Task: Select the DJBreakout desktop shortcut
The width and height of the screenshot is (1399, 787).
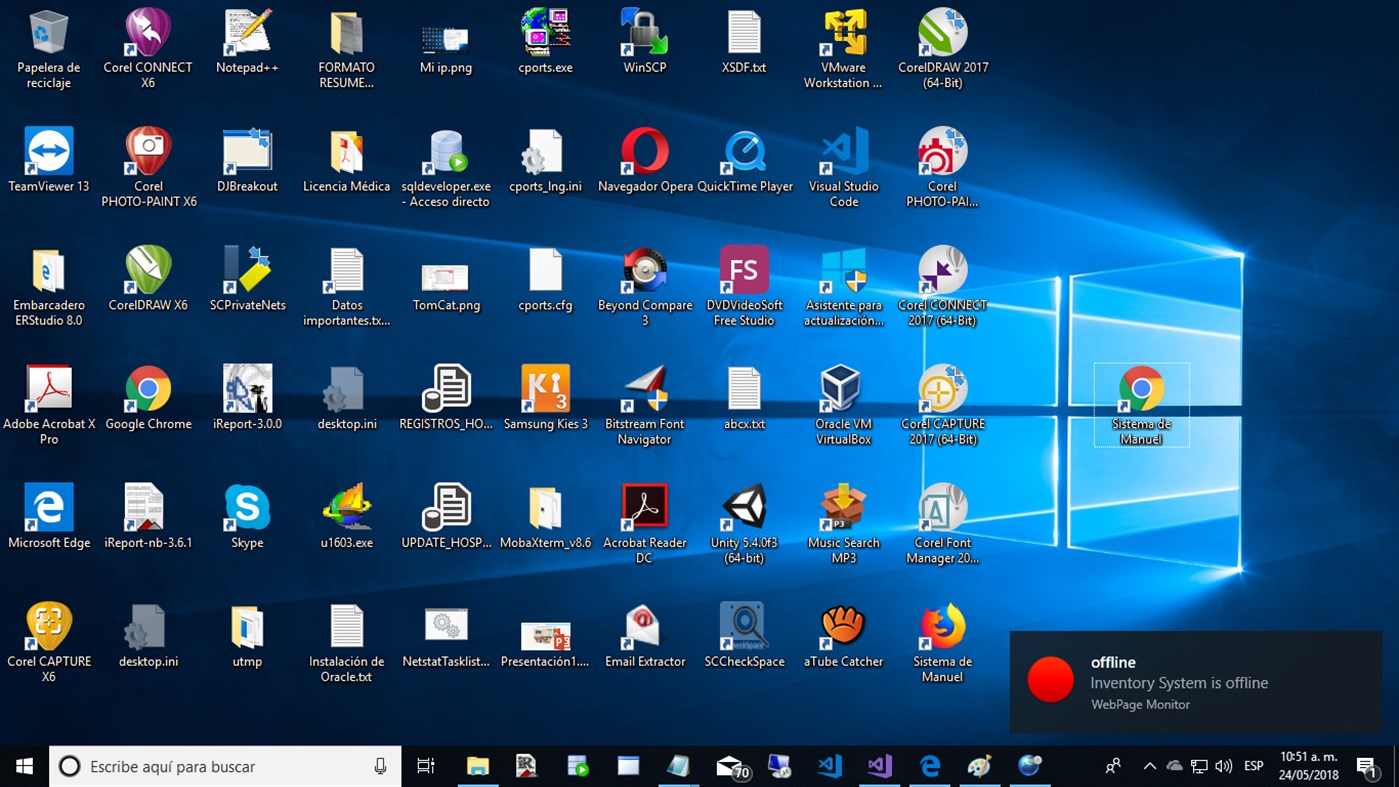Action: pos(247,161)
